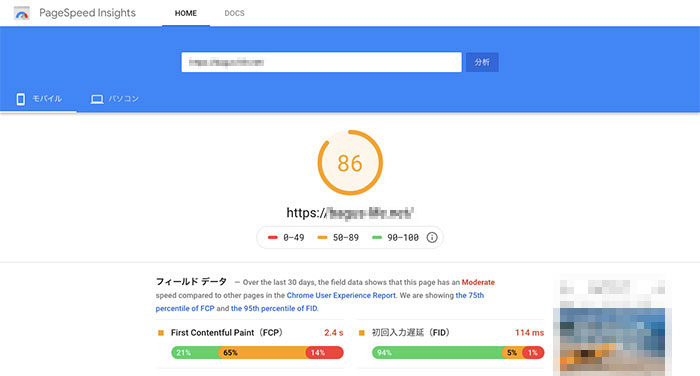Image resolution: width=700 pixels, height=376 pixels.
Task: Click the 1% red FID bar segment
Action: (533, 353)
